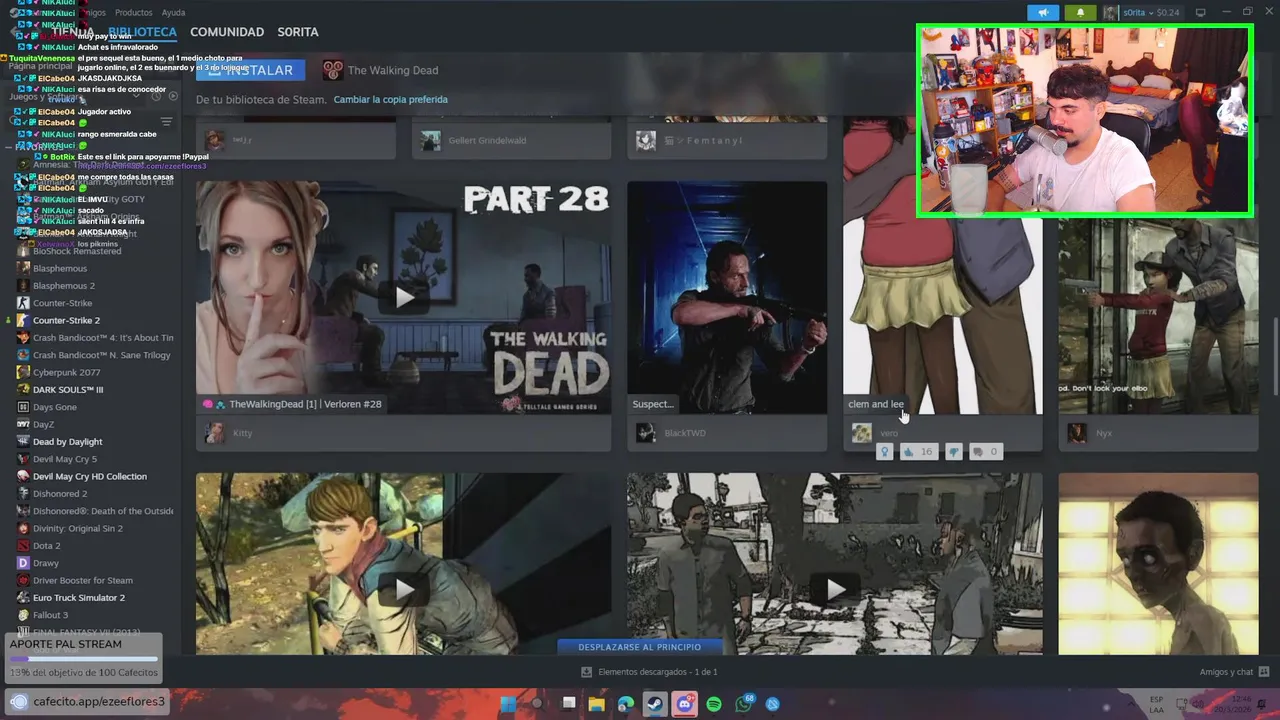The image size is (1280, 720).
Task: Go to the COMUNIDAD tab
Action: click(227, 32)
